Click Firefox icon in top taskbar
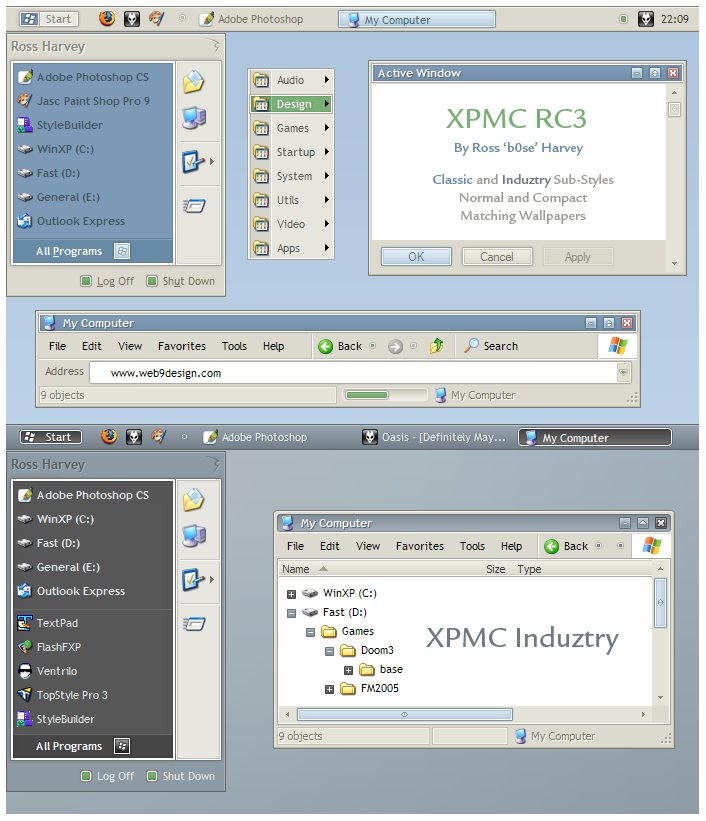The height and width of the screenshot is (821, 706). pyautogui.click(x=107, y=19)
